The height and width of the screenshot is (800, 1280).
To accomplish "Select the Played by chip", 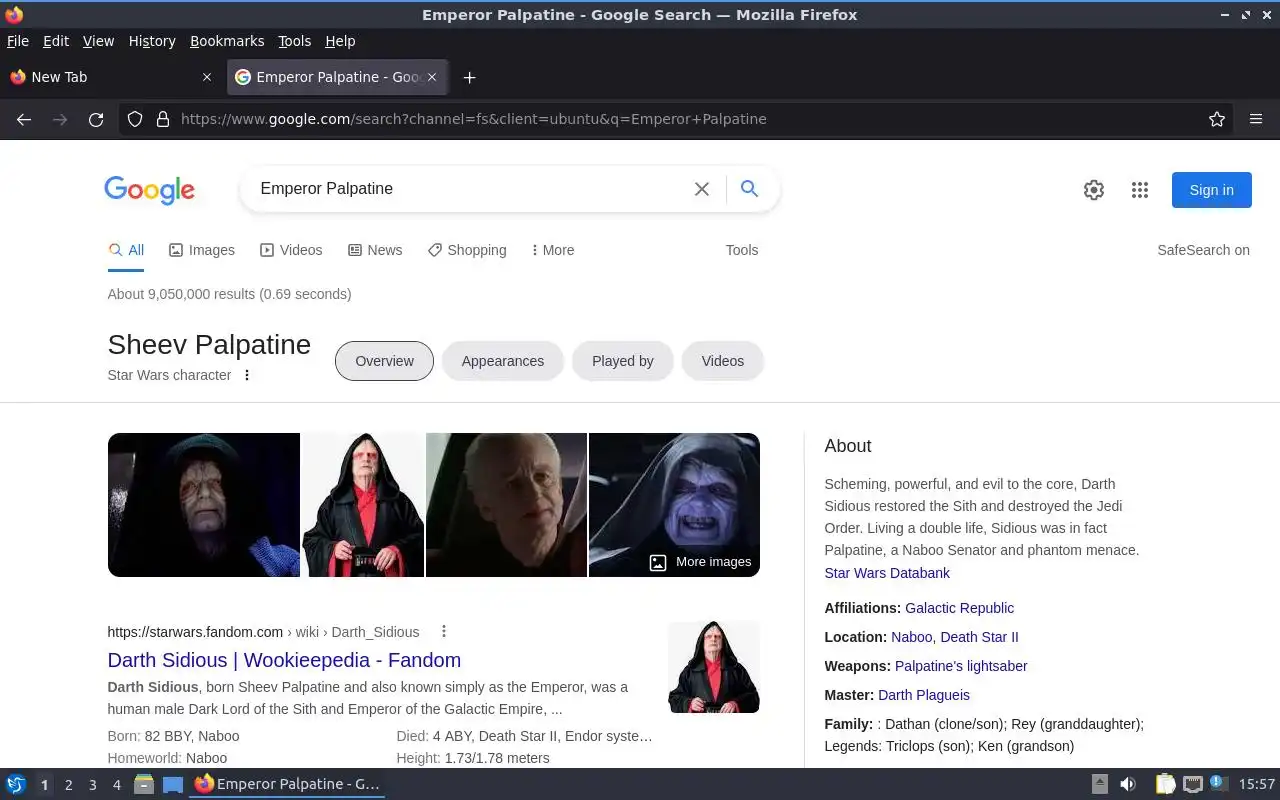I will pyautogui.click(x=623, y=361).
